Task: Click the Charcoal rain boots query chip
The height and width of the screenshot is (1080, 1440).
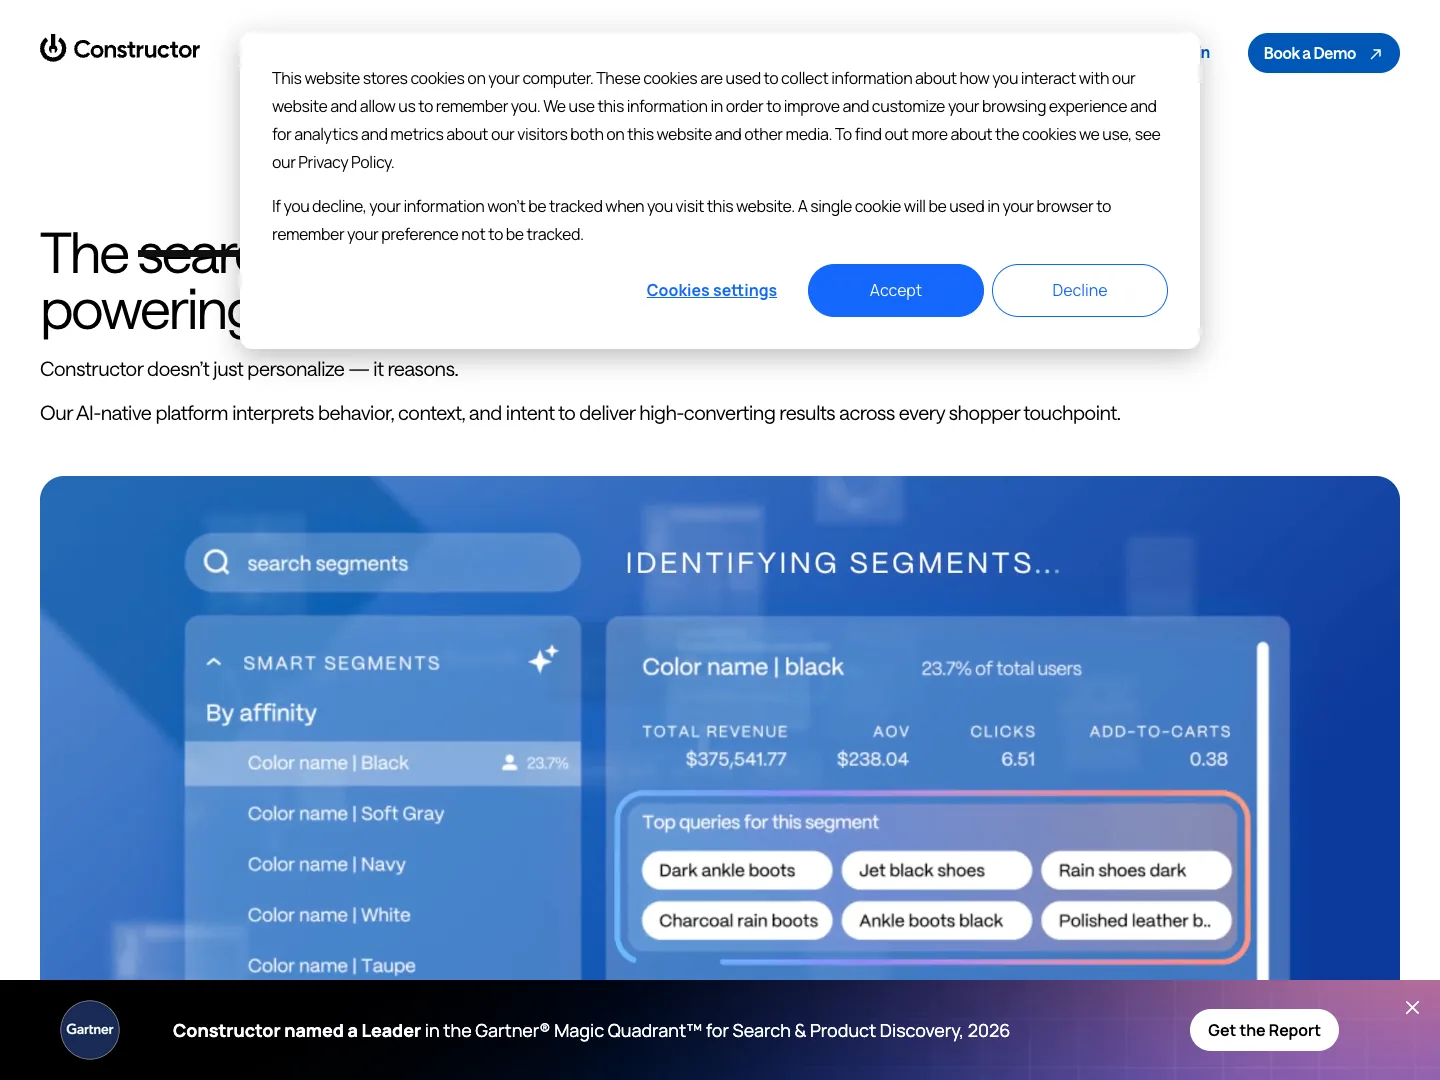Action: pos(736,921)
